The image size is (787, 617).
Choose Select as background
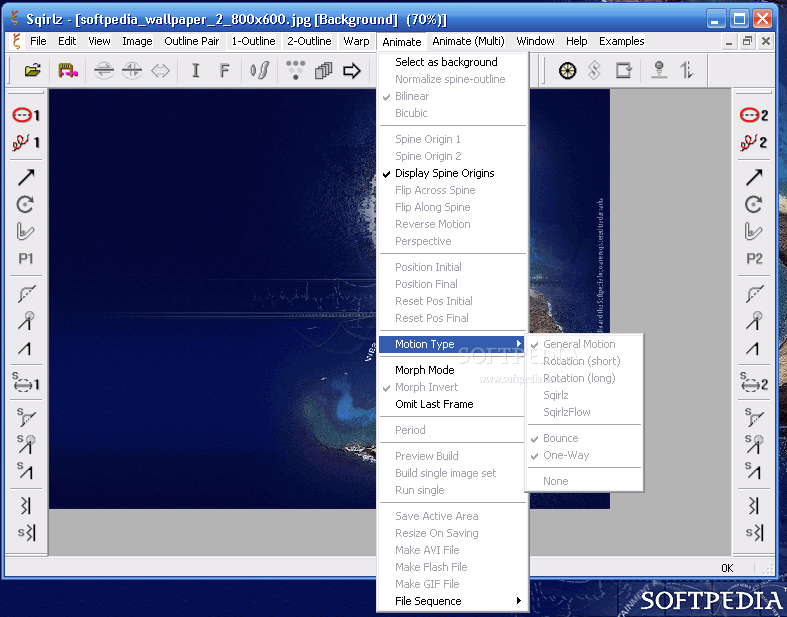tap(446, 62)
